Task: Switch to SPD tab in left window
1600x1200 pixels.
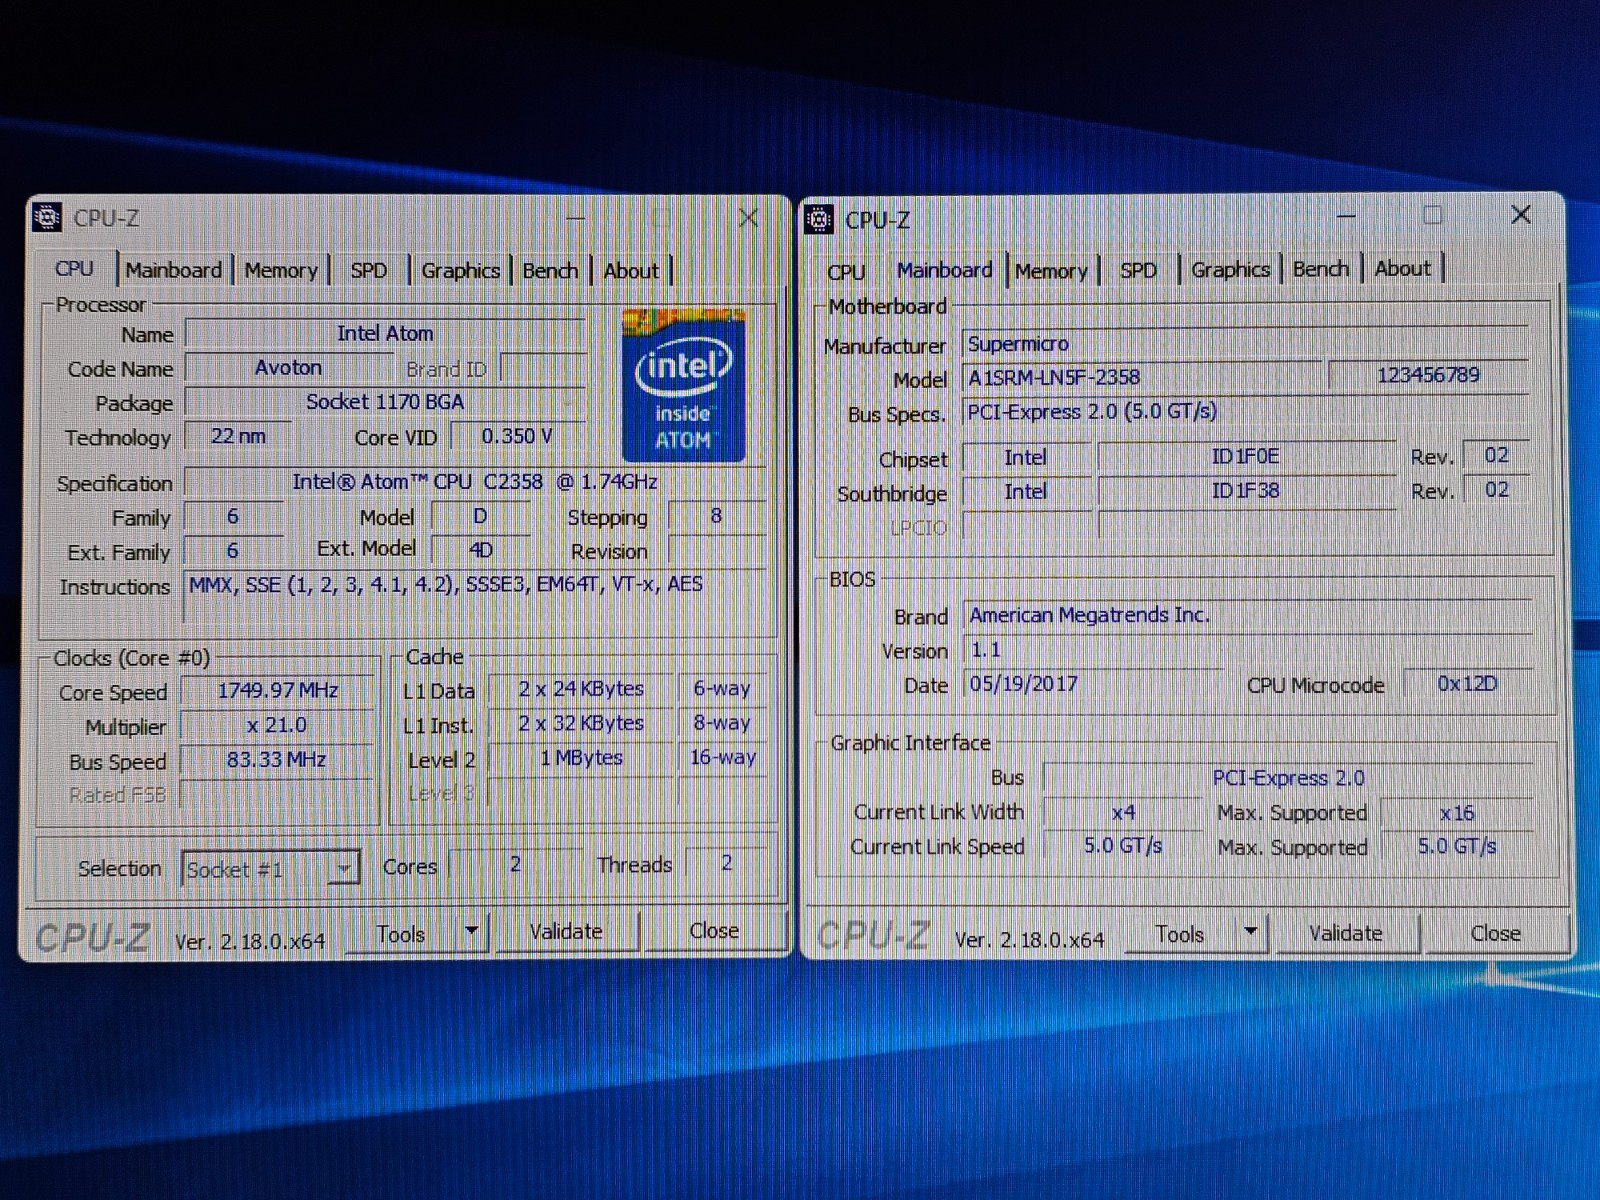Action: [x=369, y=270]
